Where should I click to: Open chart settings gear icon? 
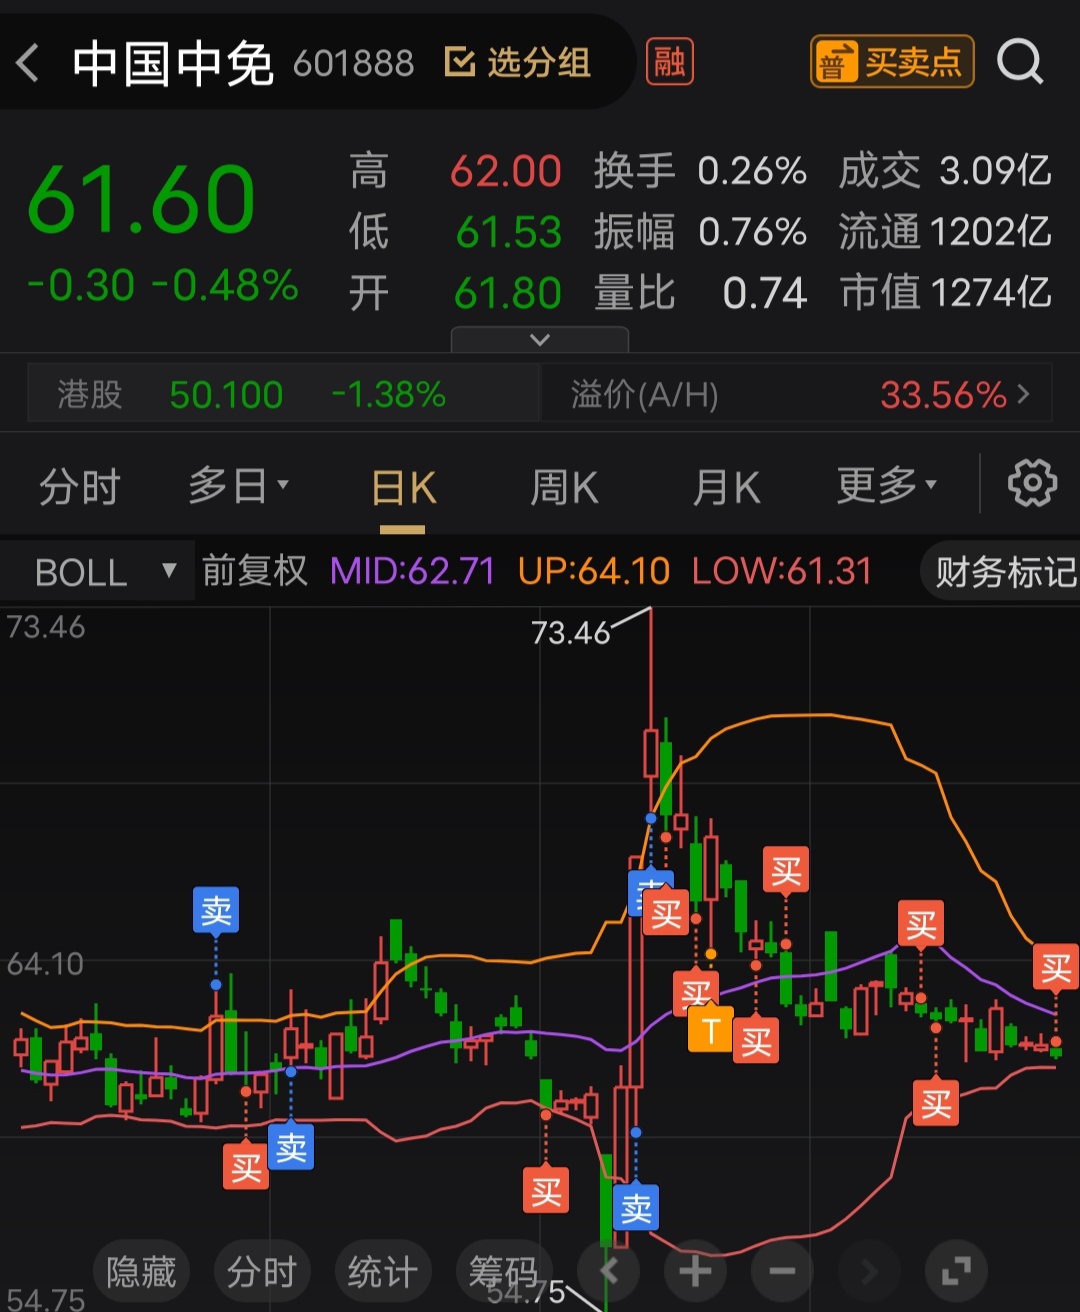(1032, 485)
